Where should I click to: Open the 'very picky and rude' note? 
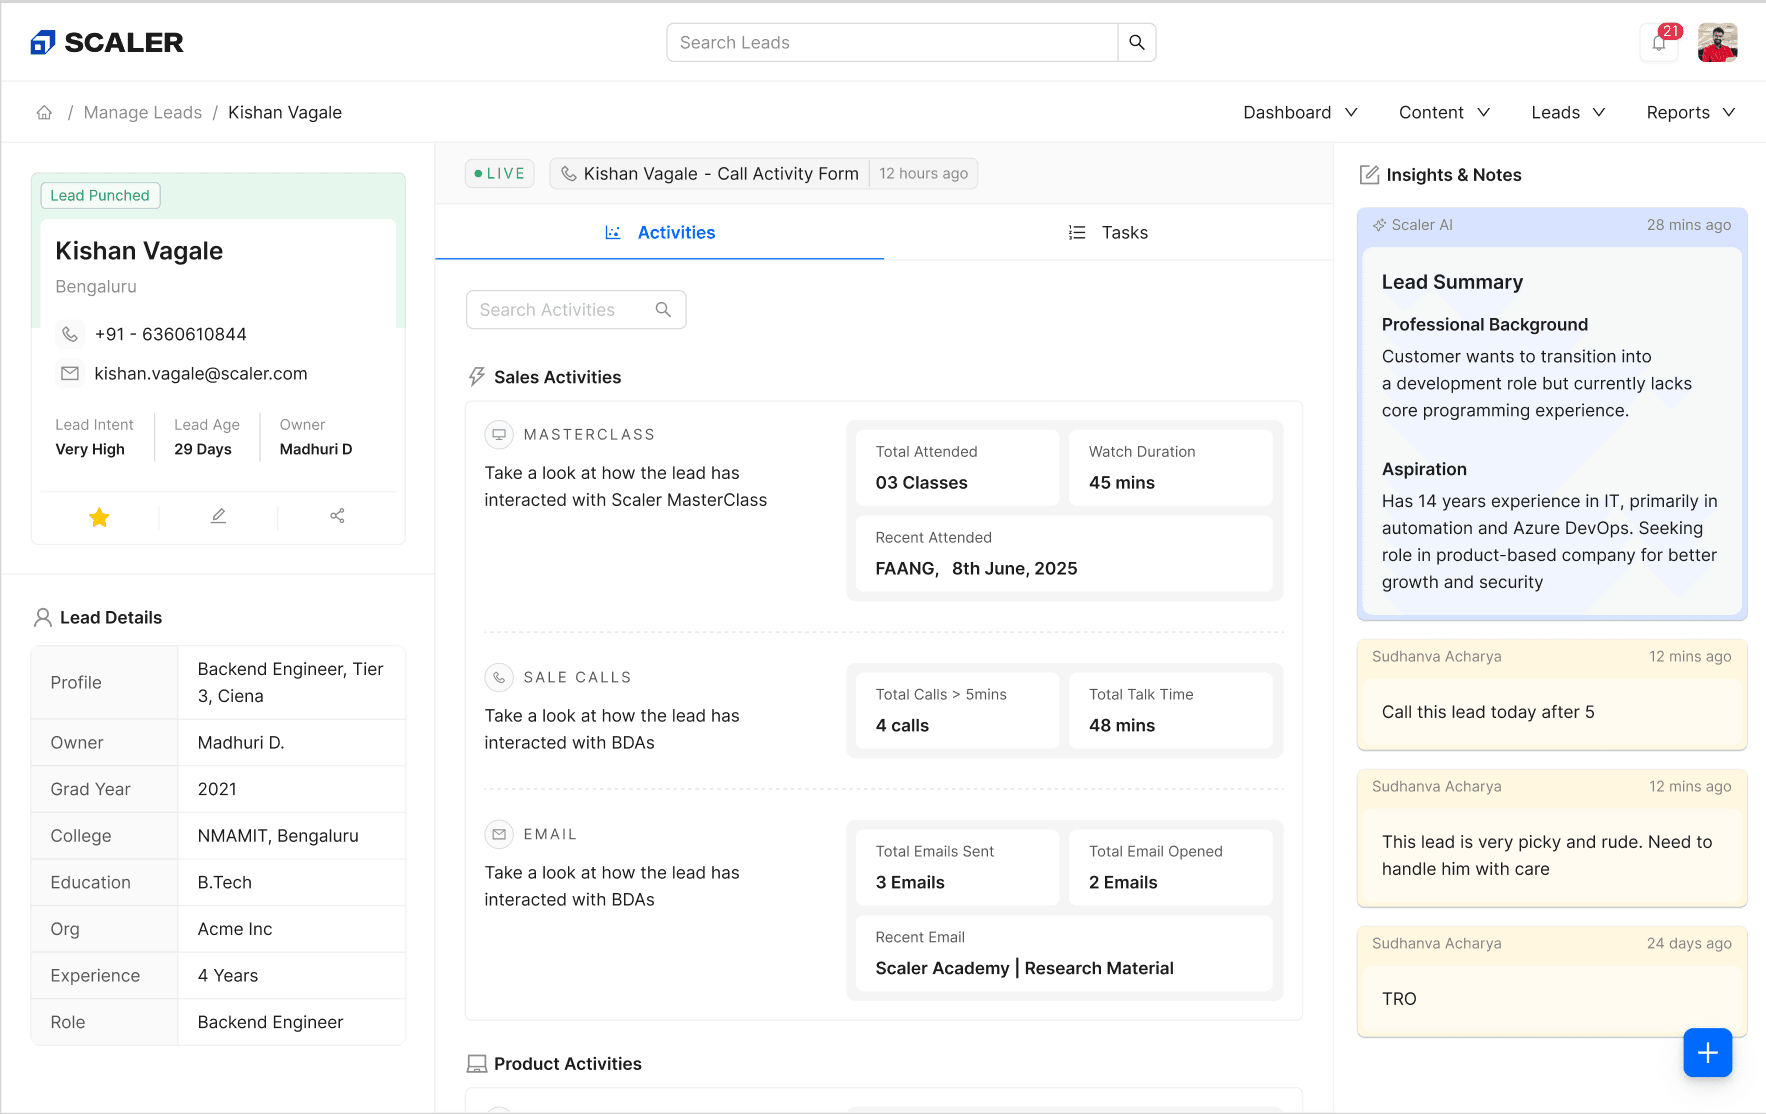tap(1552, 838)
